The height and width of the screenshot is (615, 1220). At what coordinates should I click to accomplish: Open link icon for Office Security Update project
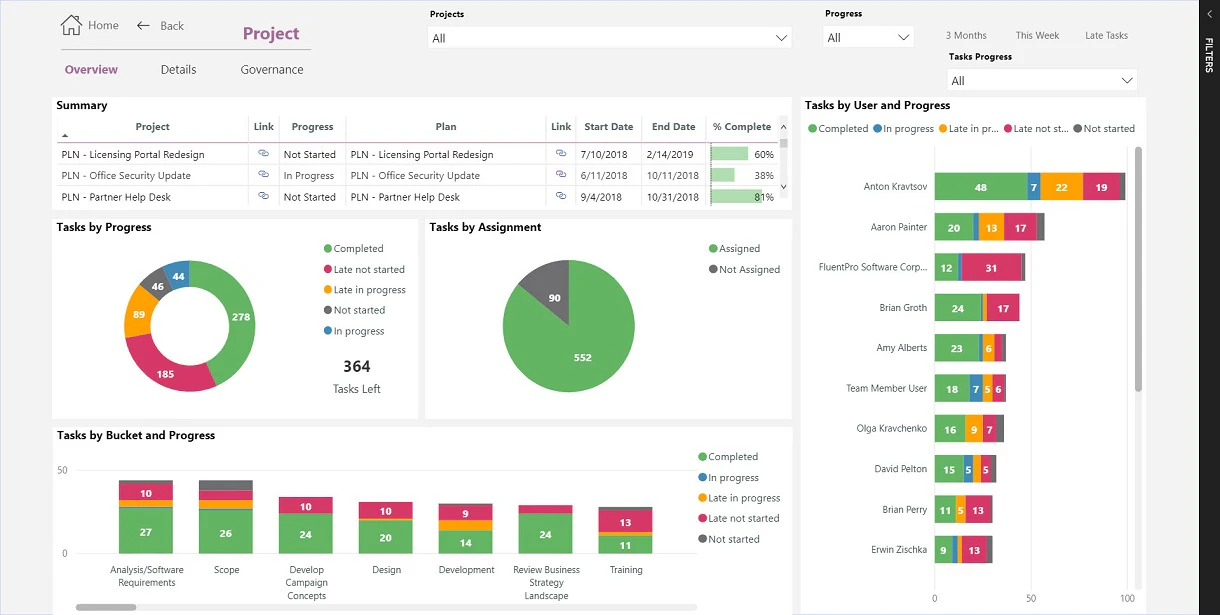(x=264, y=175)
